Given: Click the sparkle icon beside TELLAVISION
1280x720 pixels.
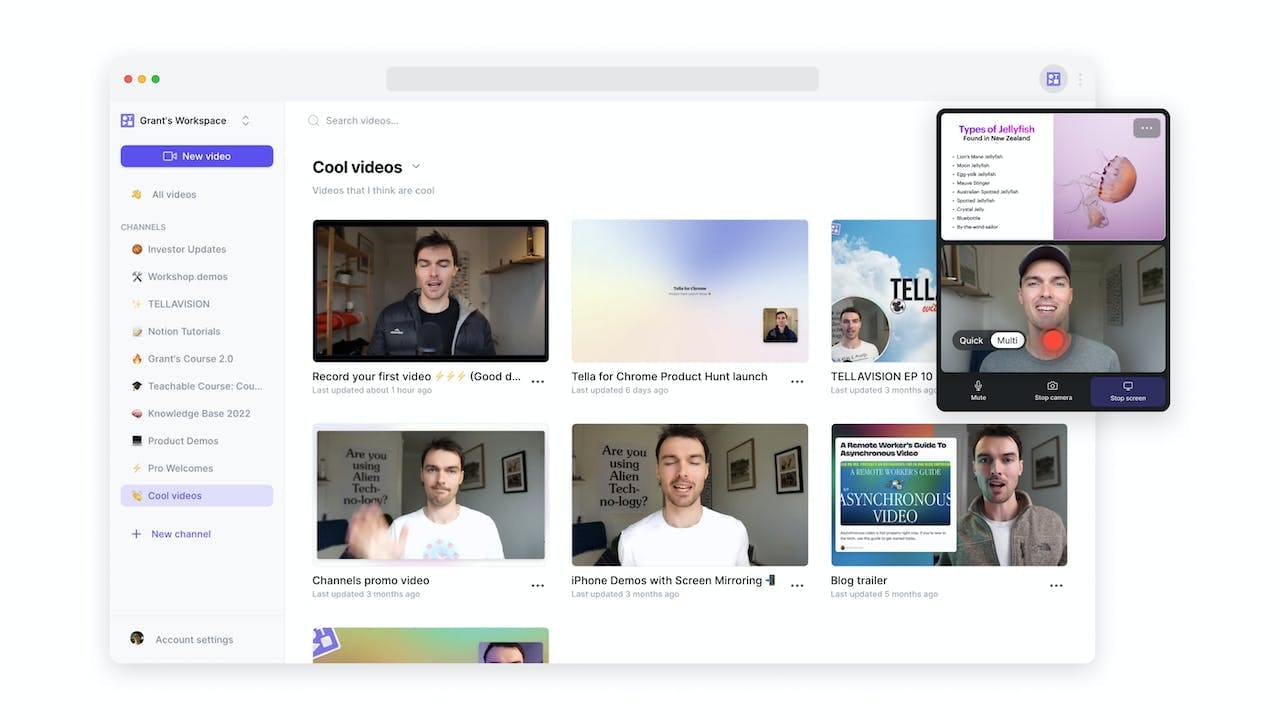Looking at the screenshot, I should (137, 304).
